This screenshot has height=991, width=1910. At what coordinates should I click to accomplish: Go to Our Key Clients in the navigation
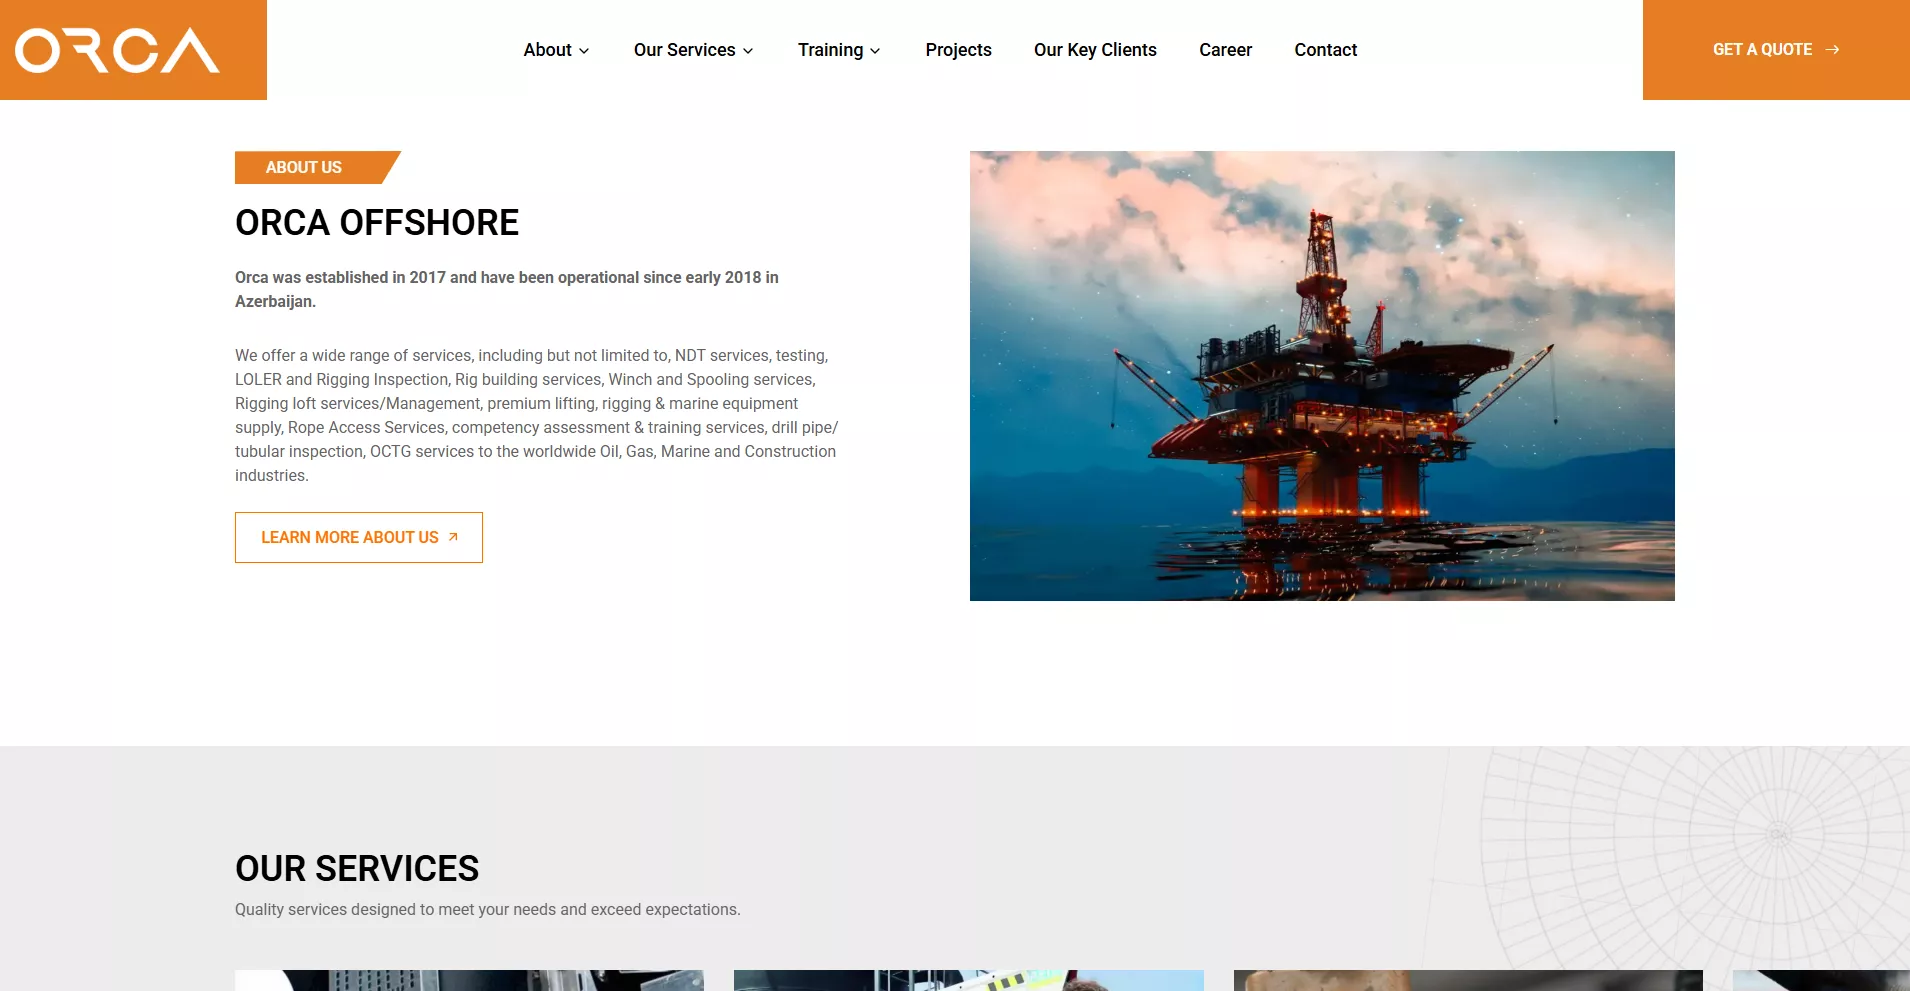coord(1095,50)
